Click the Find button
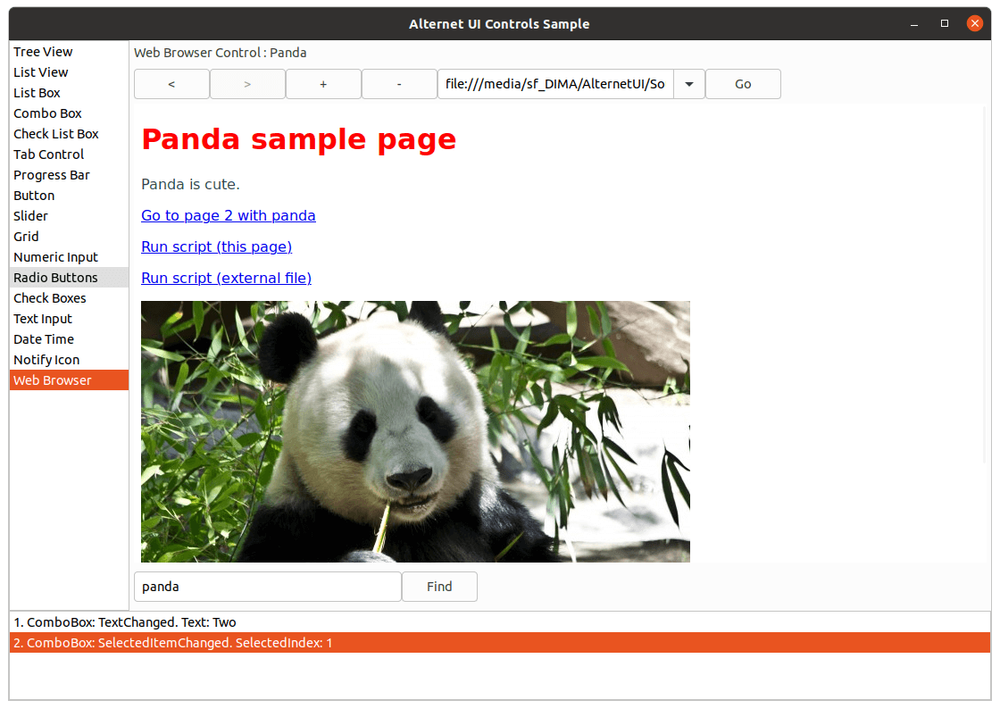This screenshot has width=1000, height=709. [x=439, y=586]
